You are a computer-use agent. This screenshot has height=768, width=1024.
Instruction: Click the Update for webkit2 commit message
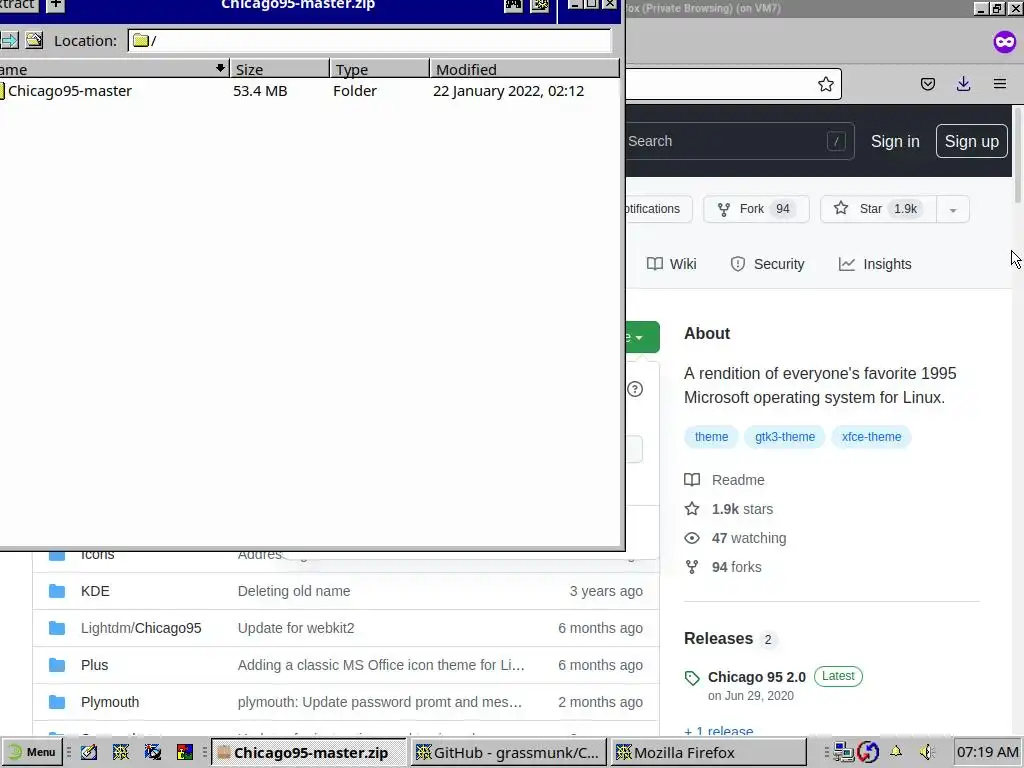(296, 628)
